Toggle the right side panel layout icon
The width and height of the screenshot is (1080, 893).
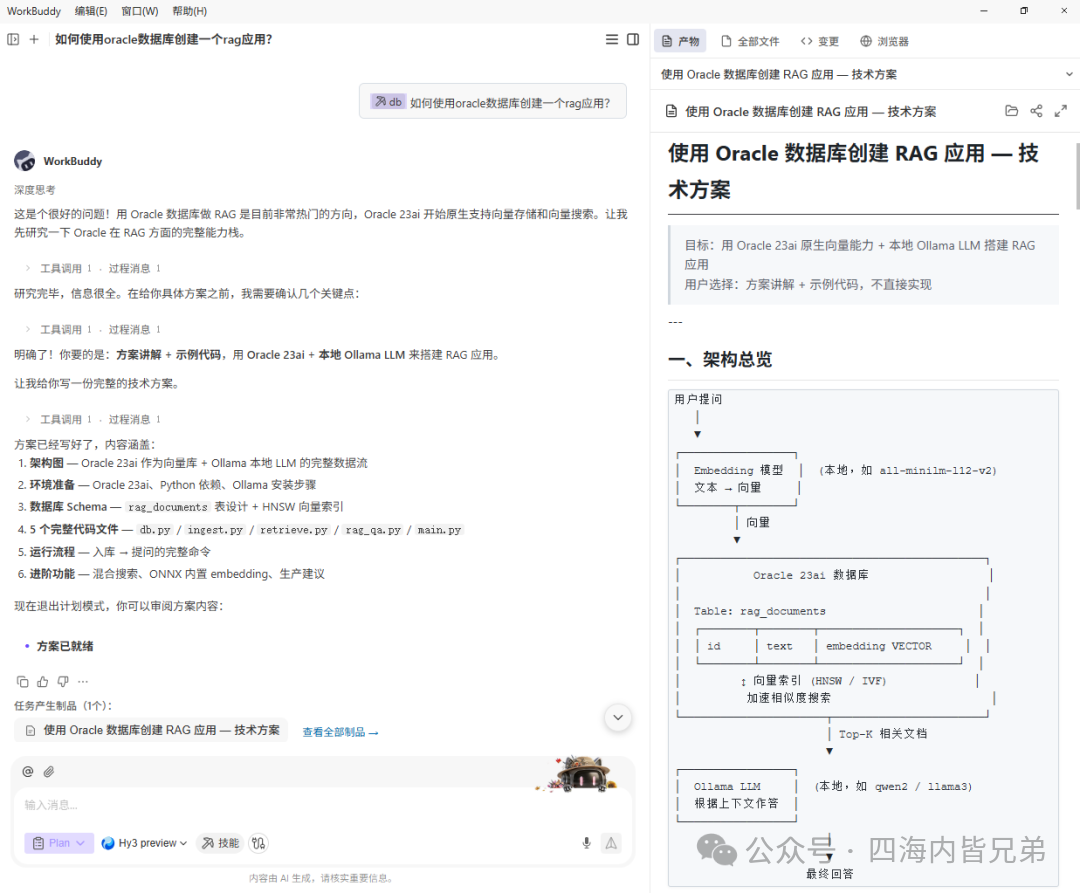pyautogui.click(x=633, y=39)
